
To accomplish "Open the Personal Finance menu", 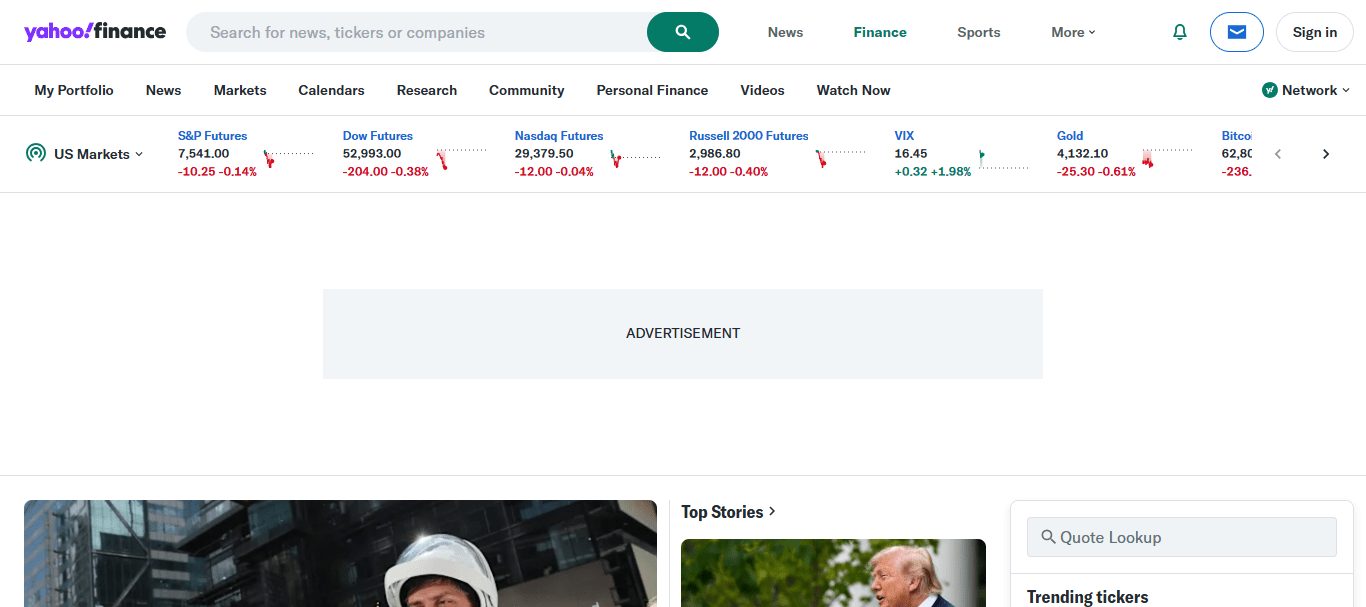I will [x=652, y=90].
